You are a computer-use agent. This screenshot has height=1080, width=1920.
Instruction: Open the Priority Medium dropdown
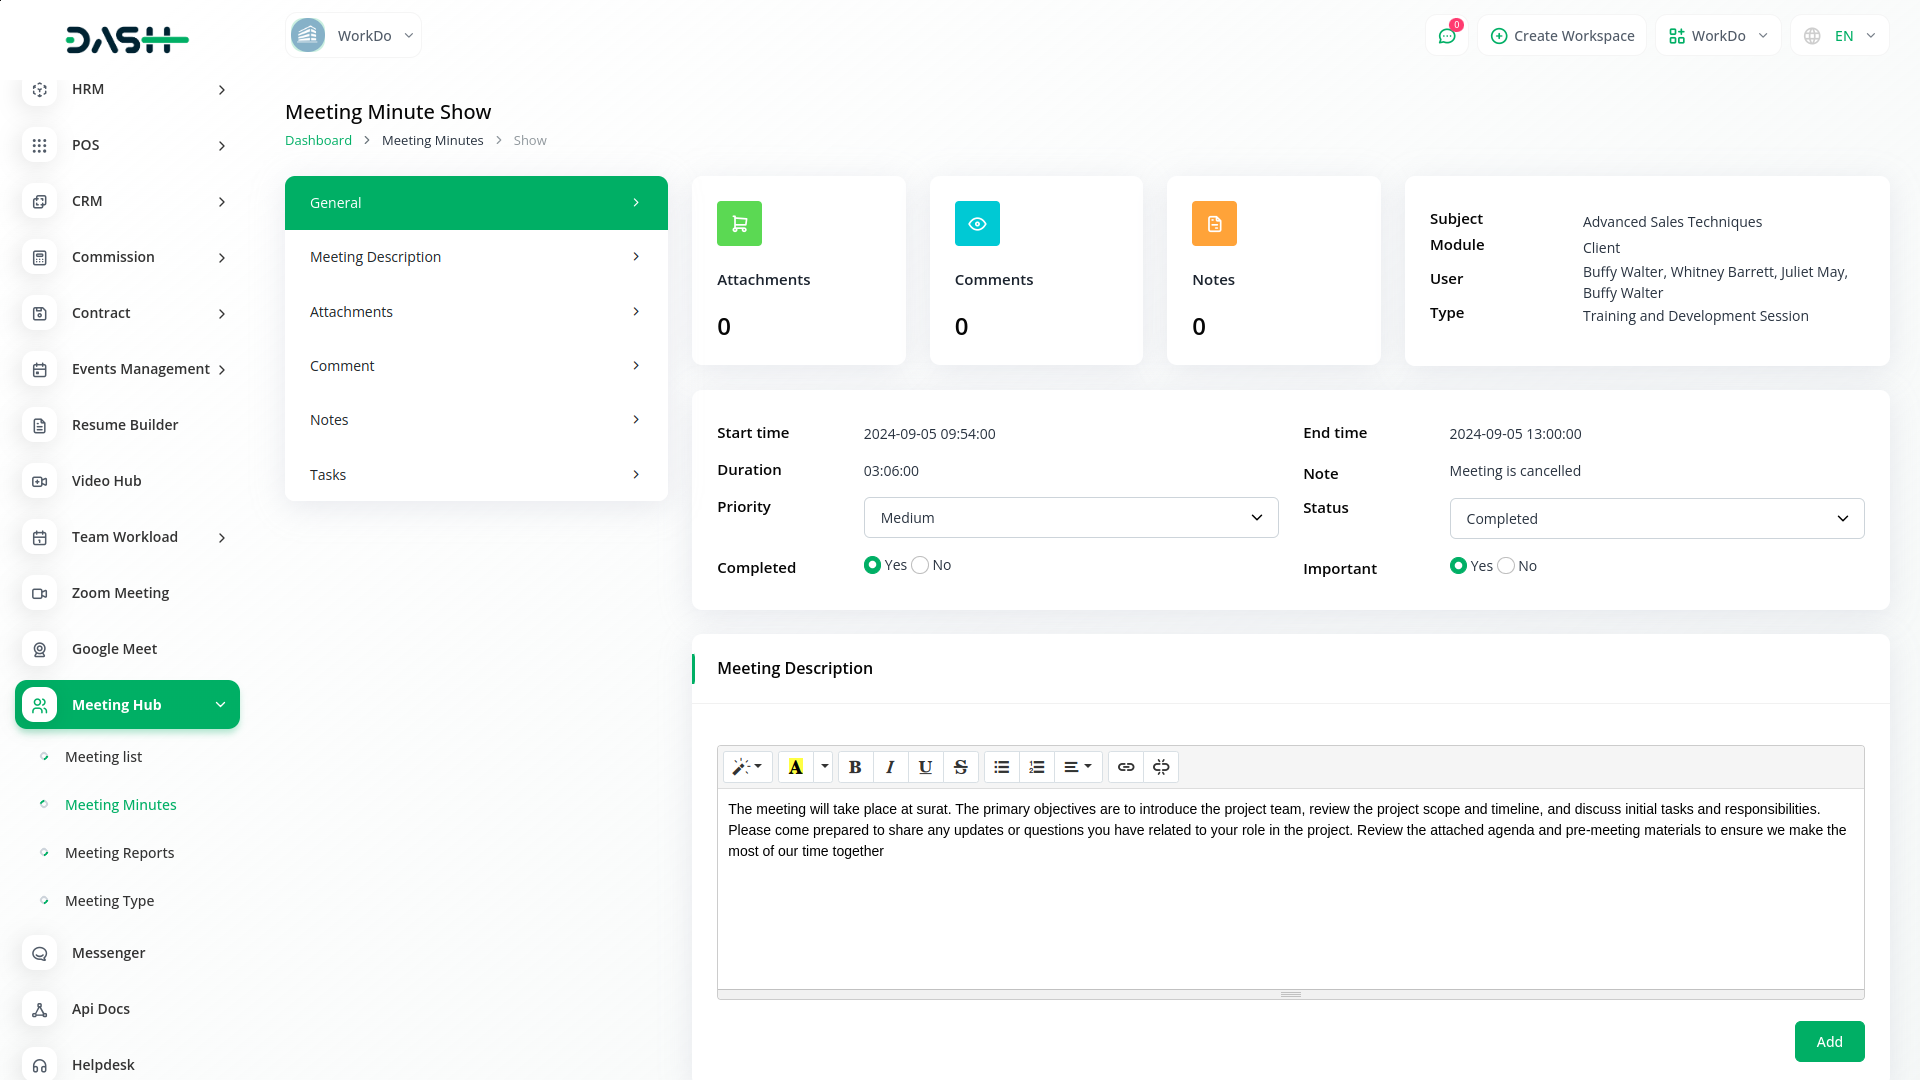pyautogui.click(x=1070, y=518)
